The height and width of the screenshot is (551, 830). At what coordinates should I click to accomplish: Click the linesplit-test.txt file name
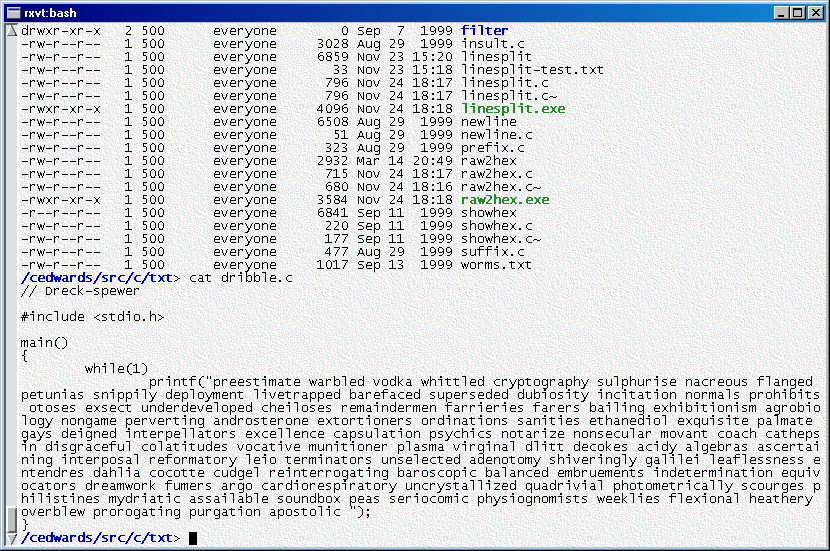coord(532,70)
